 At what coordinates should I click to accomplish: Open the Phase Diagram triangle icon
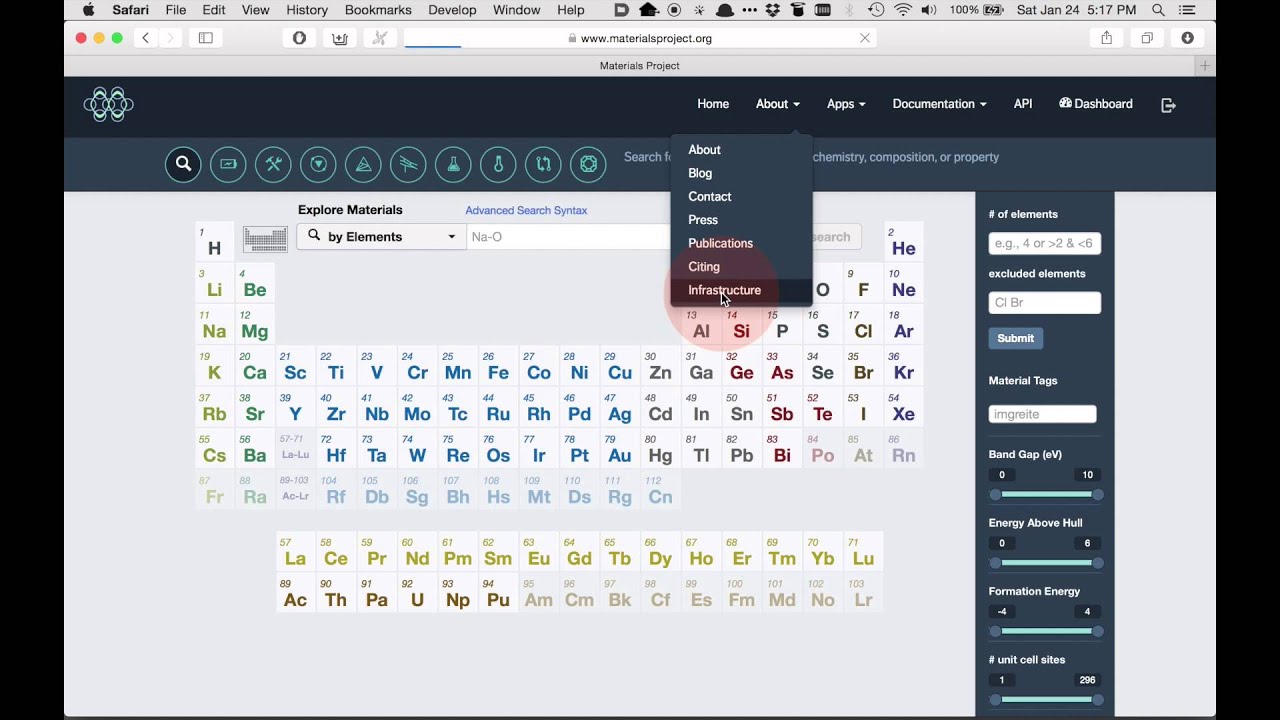(x=363, y=164)
